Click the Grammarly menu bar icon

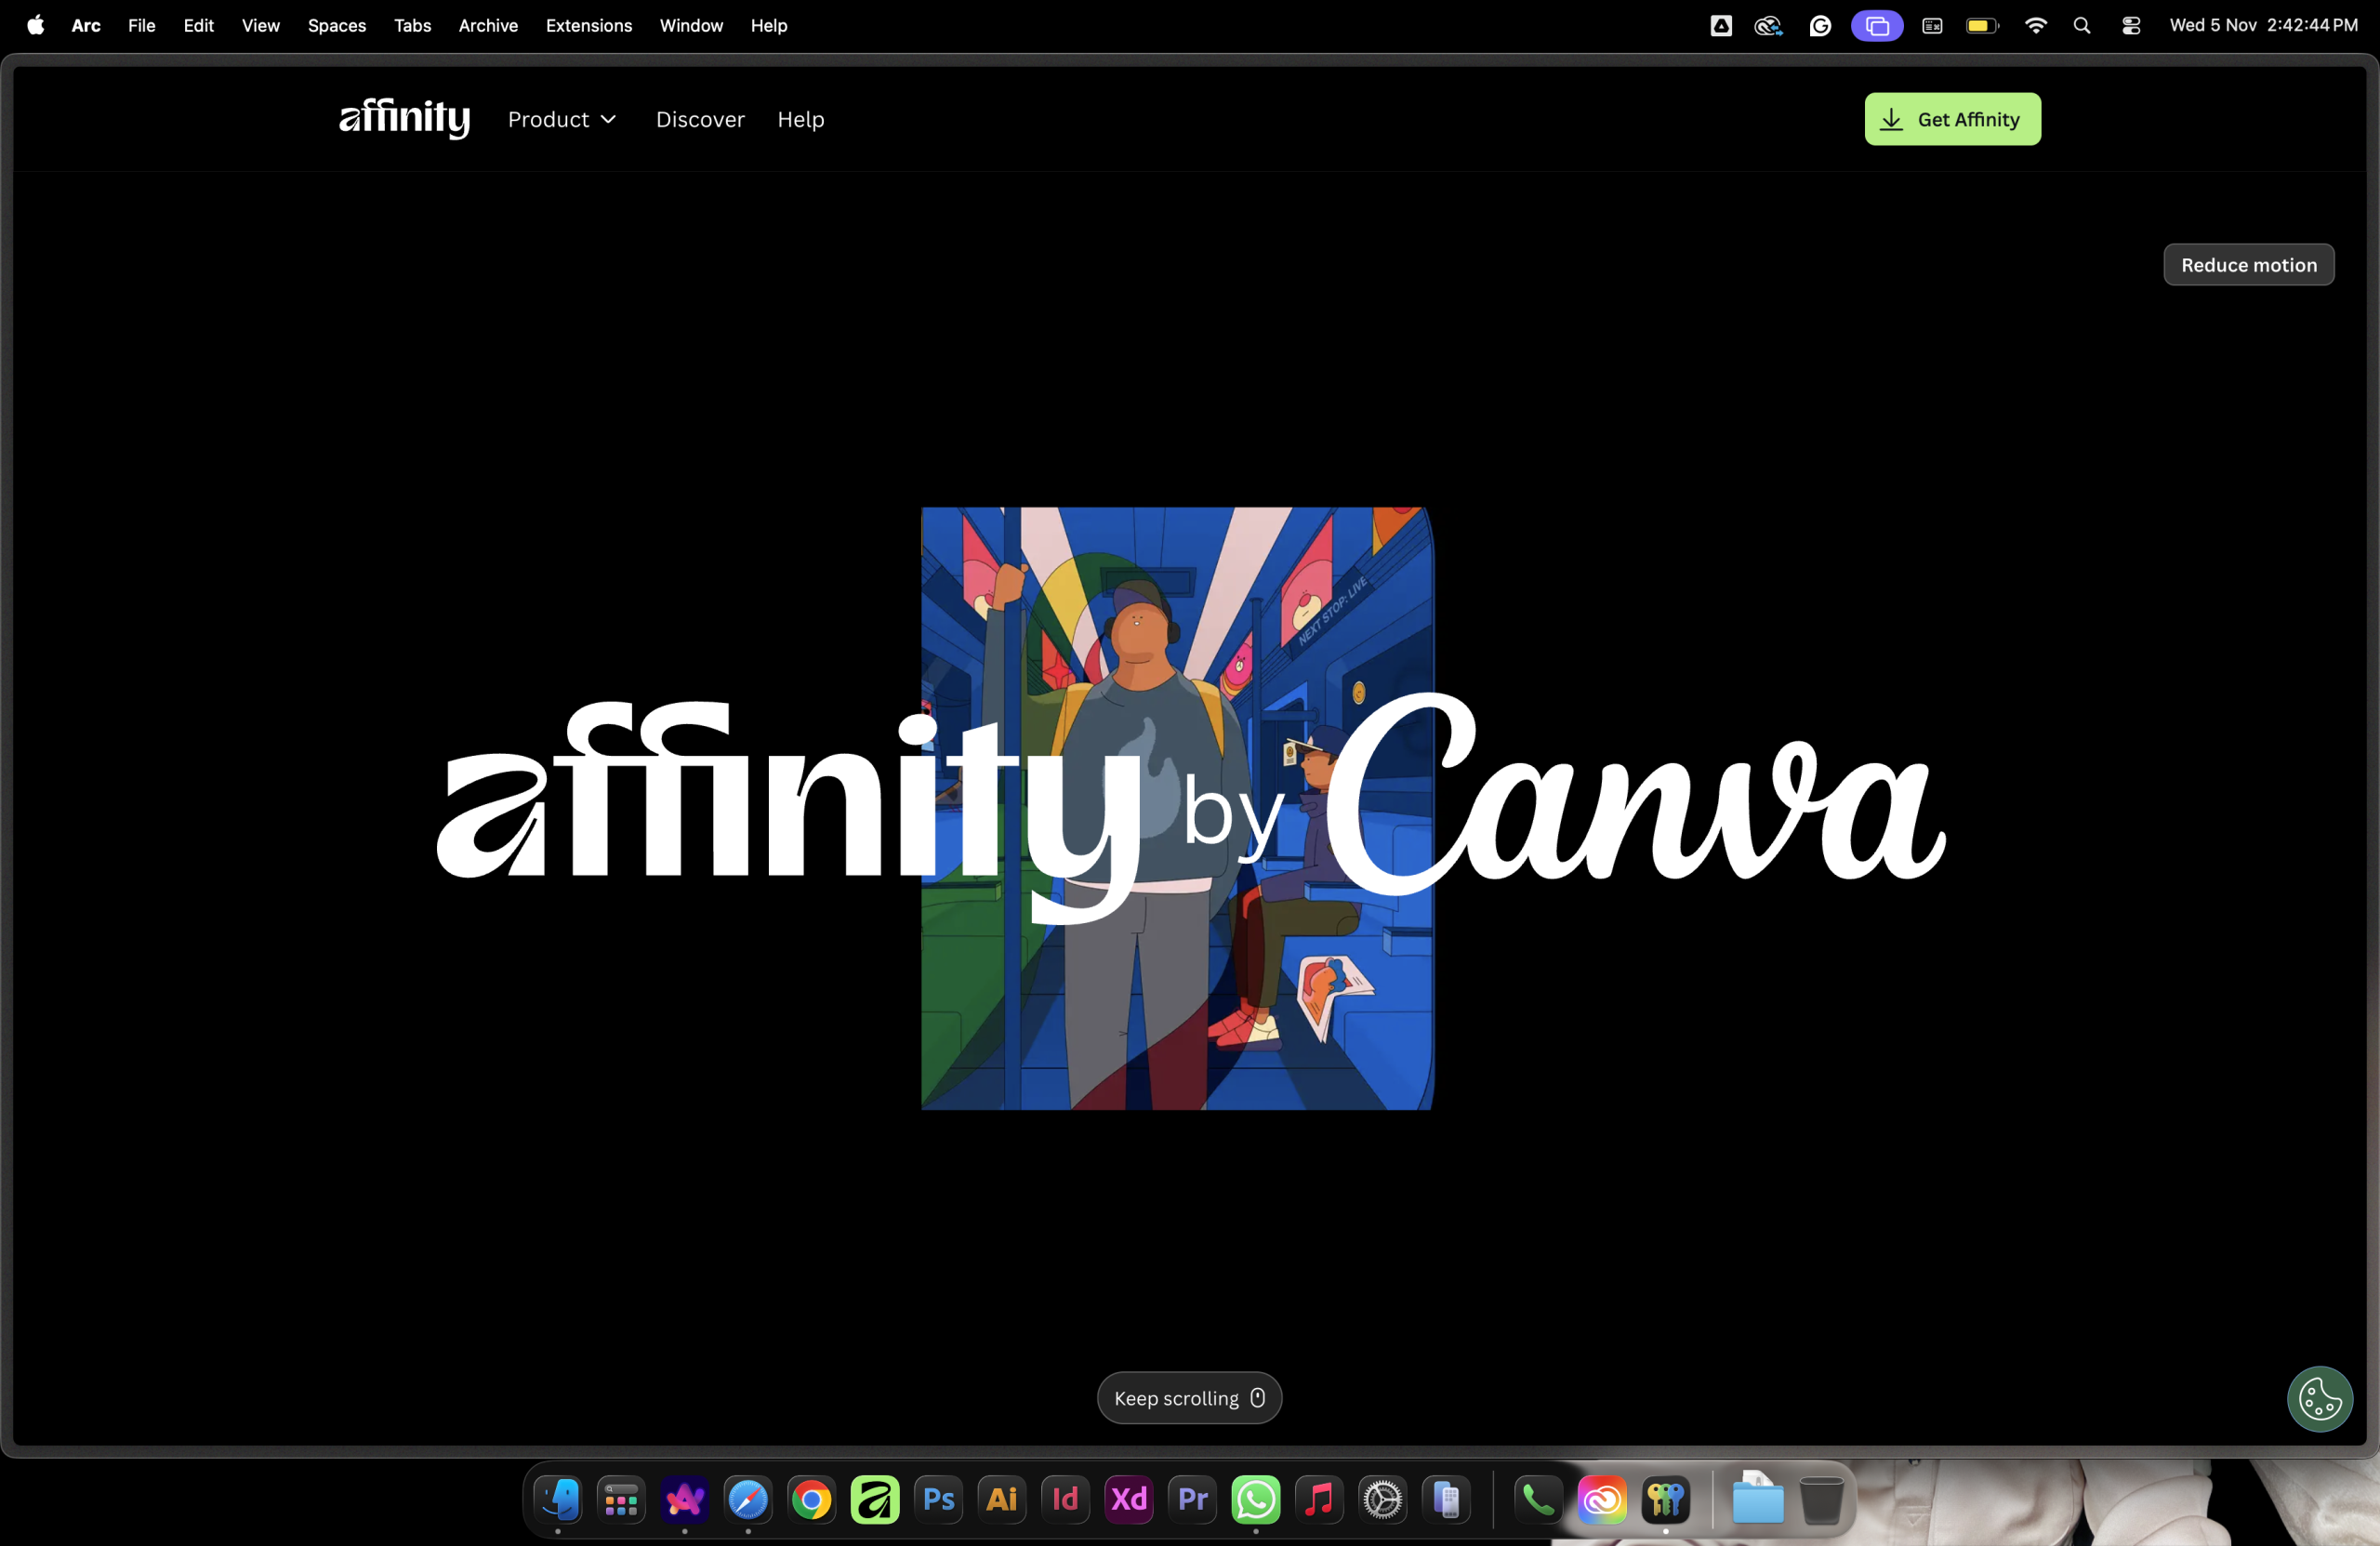1820,26
